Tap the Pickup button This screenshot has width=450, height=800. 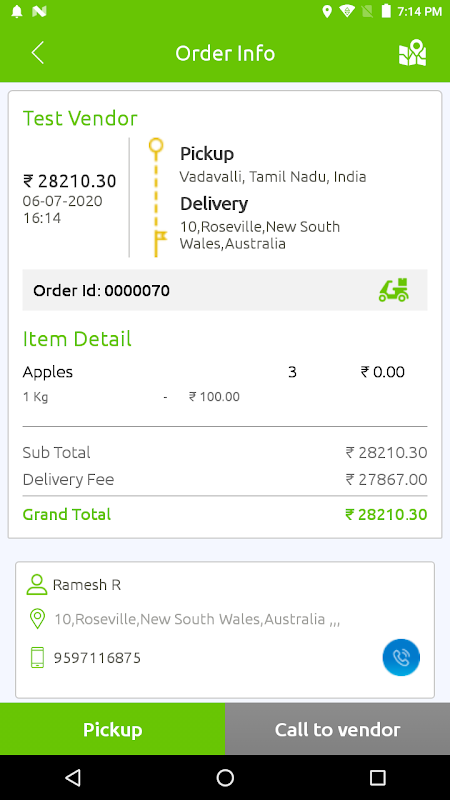point(112,729)
